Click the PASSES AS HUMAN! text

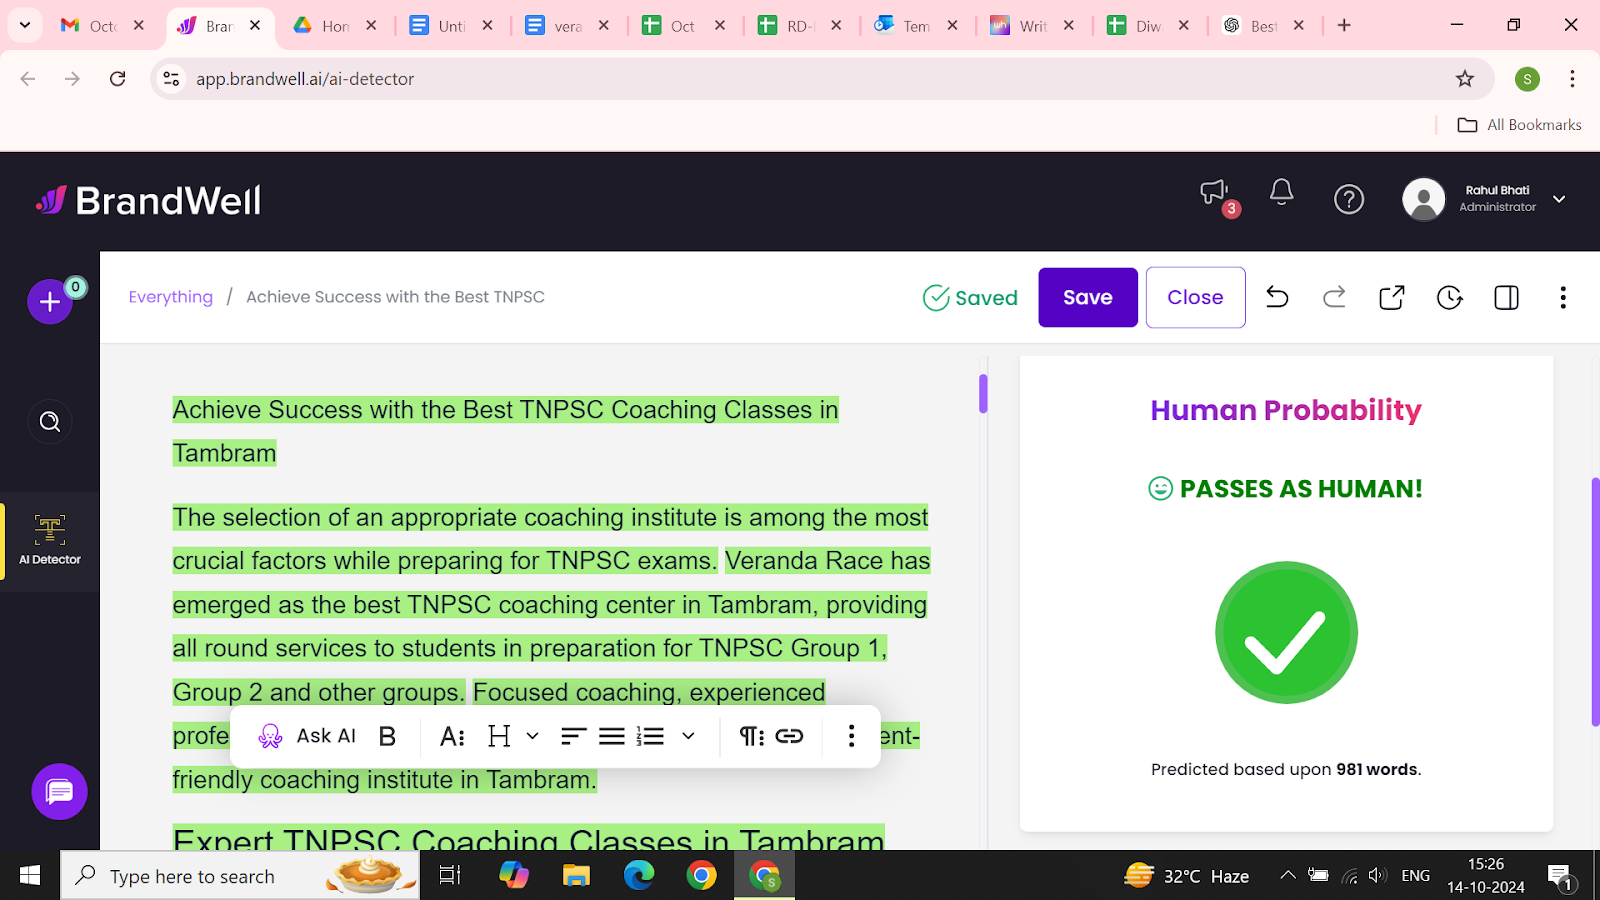pyautogui.click(x=1300, y=489)
